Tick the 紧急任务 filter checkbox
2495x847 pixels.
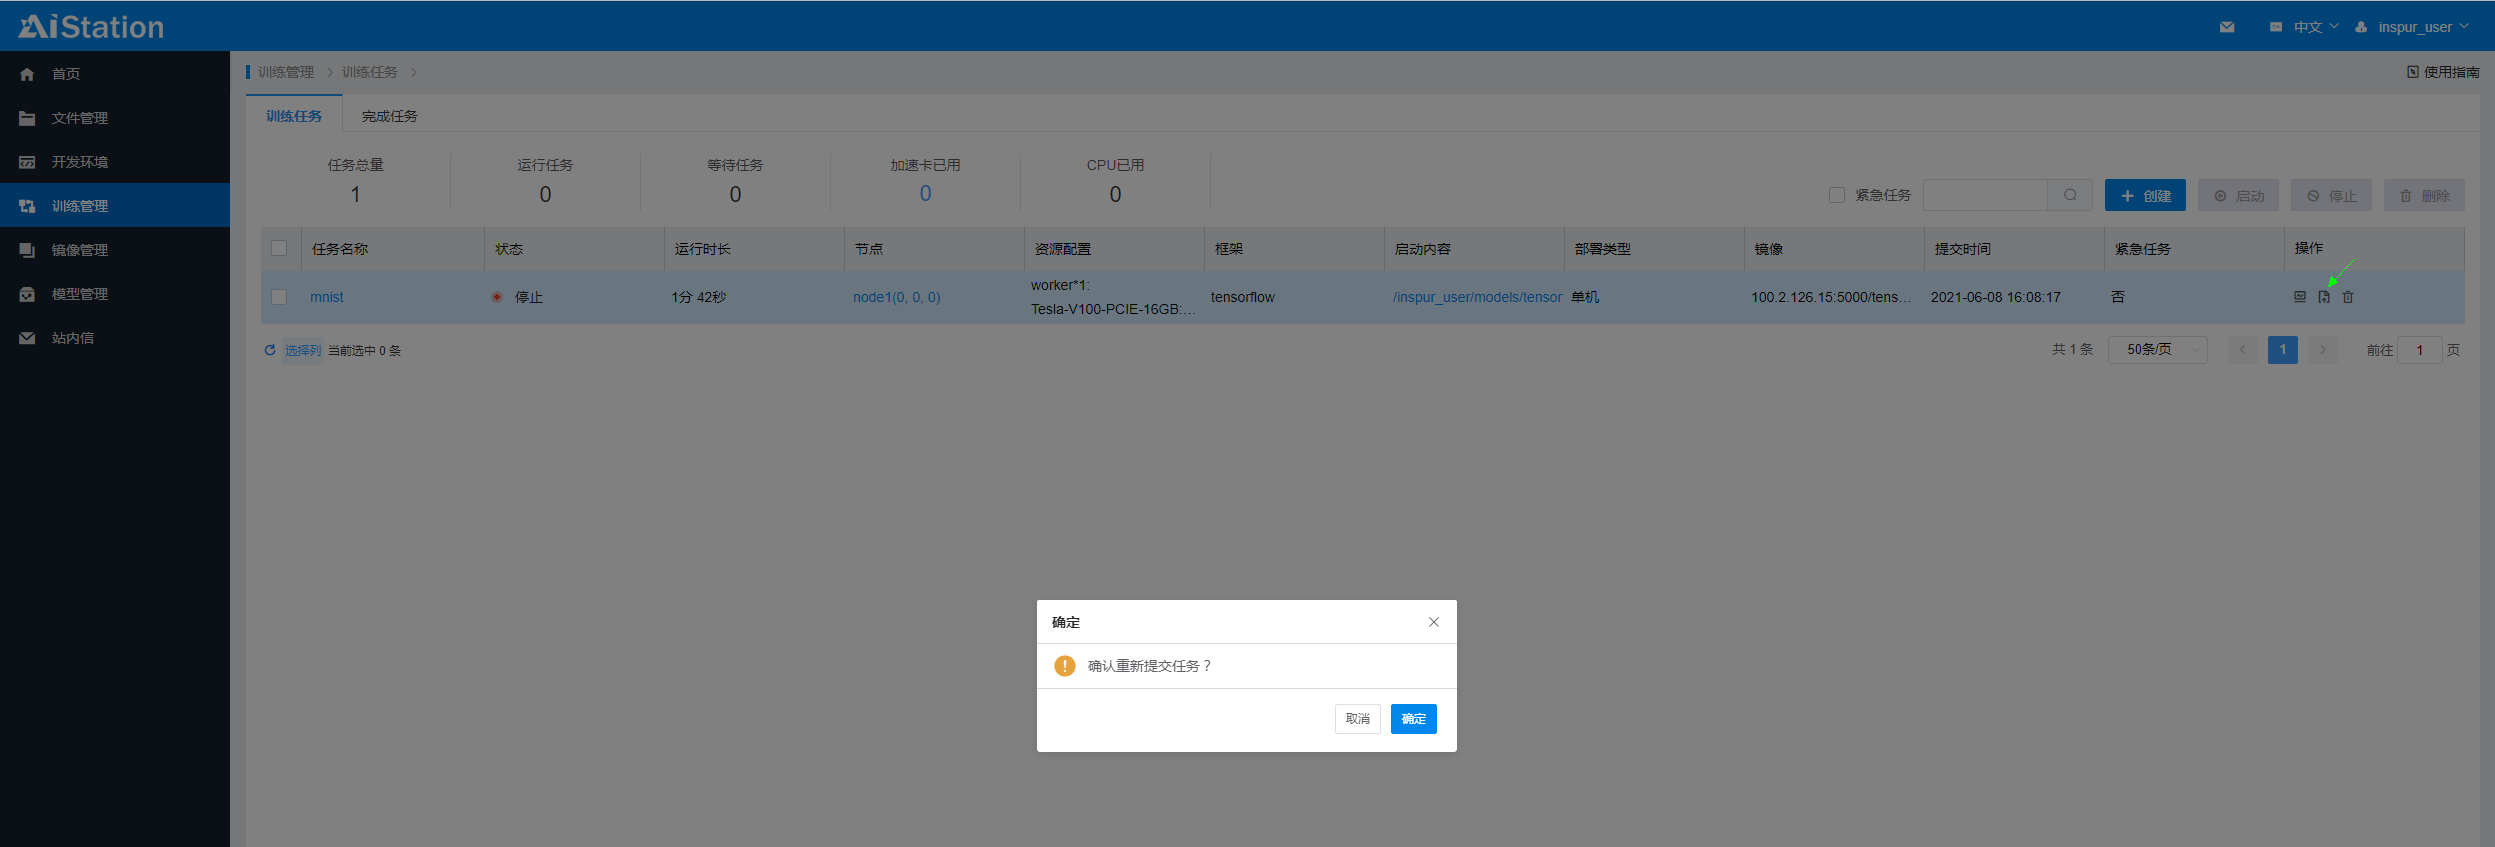[x=1837, y=195]
